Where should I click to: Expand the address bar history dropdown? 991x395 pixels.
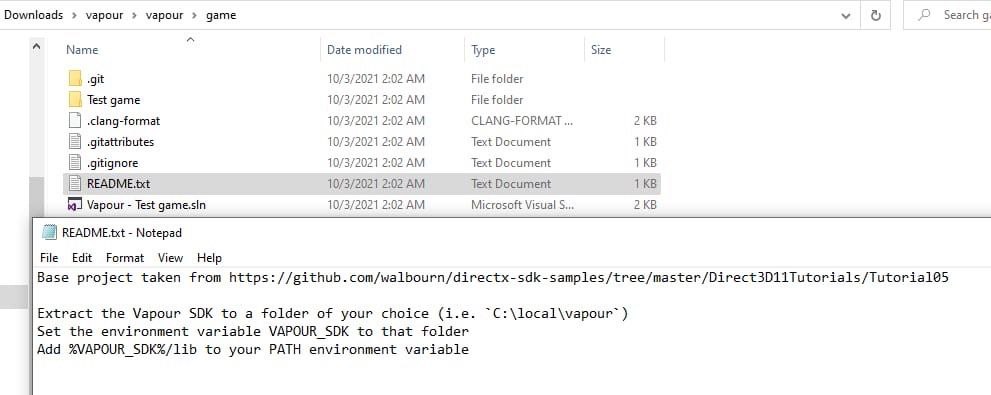coord(846,16)
